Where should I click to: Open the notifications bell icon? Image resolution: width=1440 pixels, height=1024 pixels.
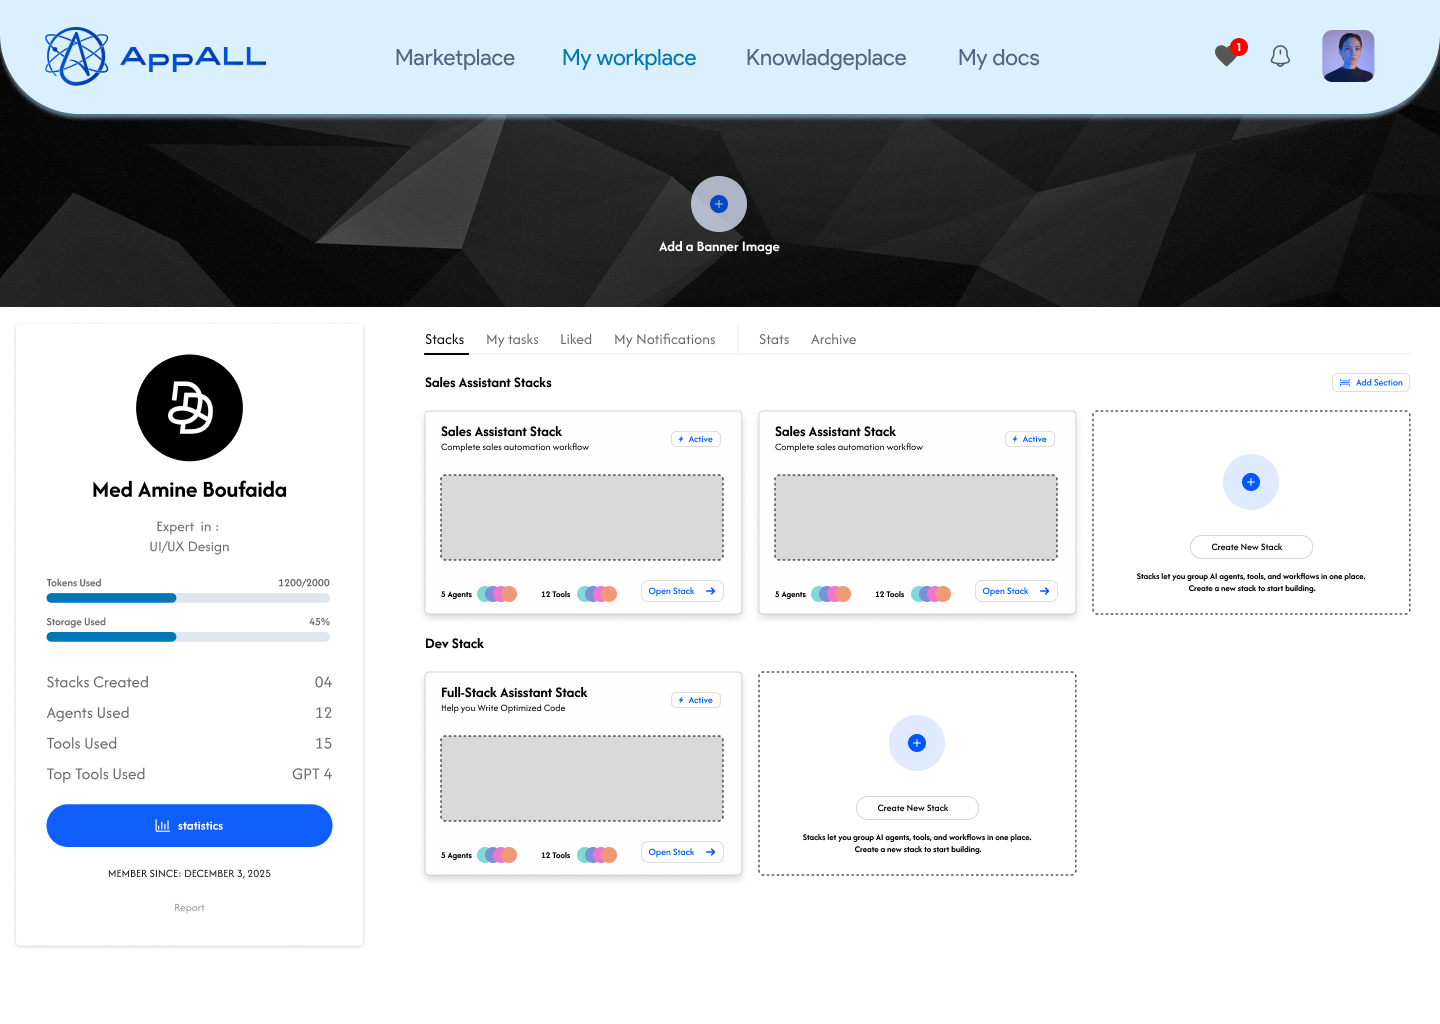click(x=1280, y=56)
